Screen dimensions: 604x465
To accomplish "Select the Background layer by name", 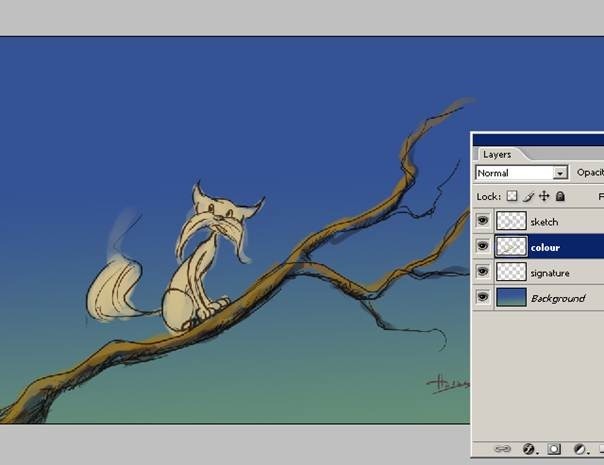I will tap(557, 299).
